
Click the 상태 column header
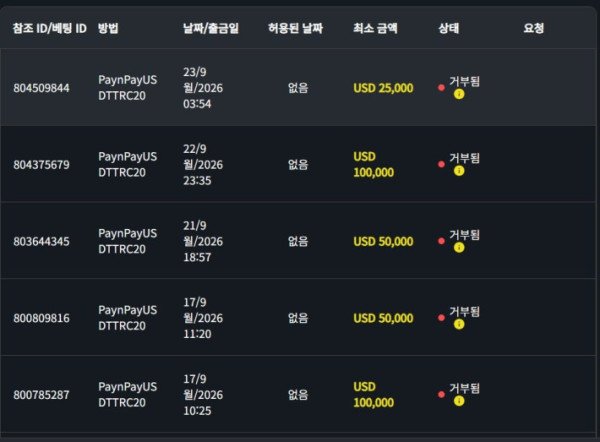pos(449,28)
